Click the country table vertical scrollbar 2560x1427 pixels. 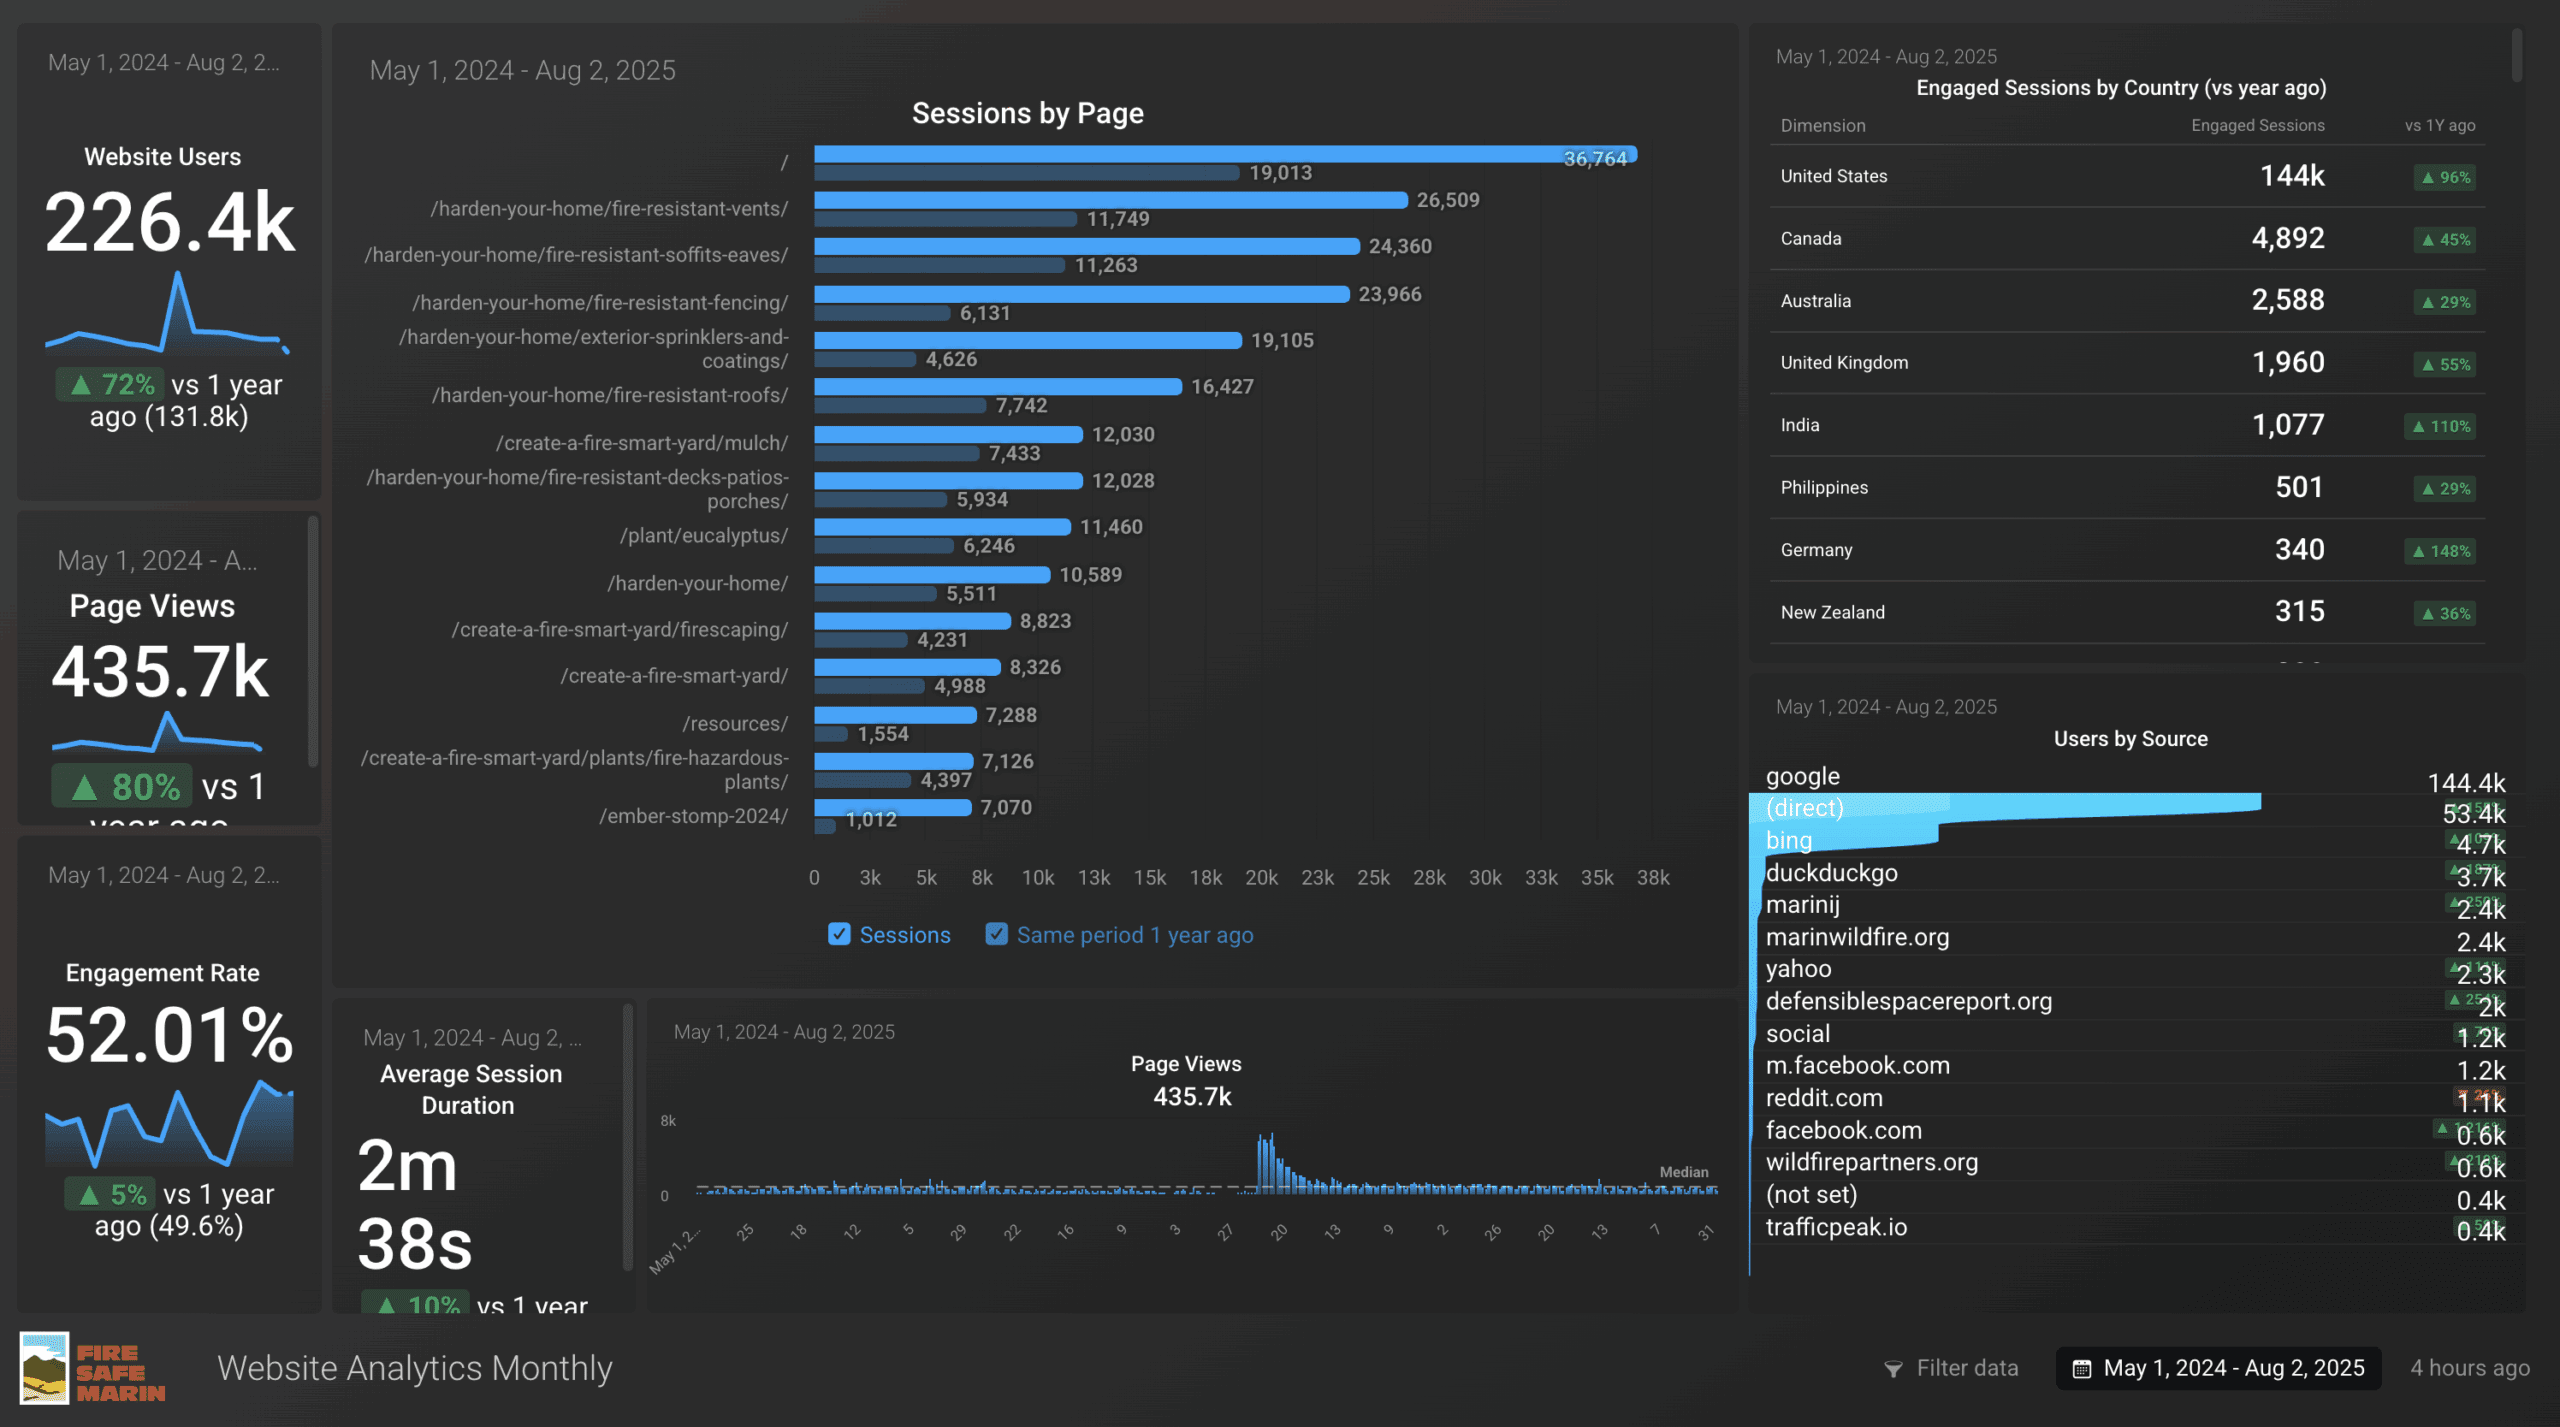(2516, 56)
